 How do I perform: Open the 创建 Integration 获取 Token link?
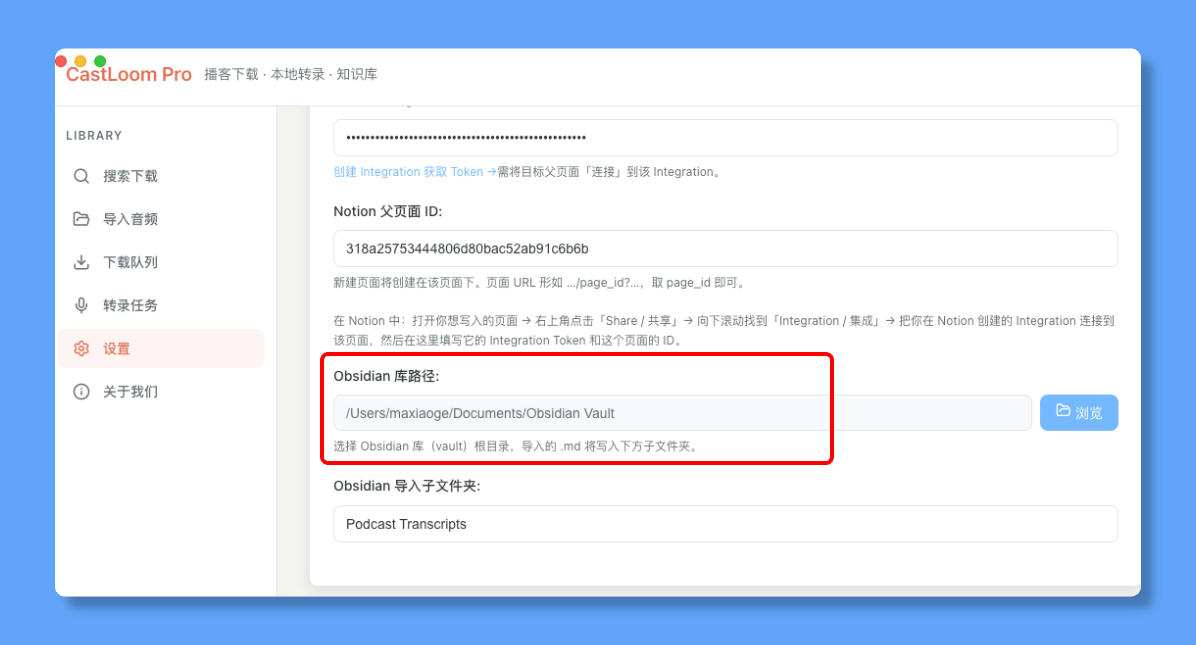414,172
